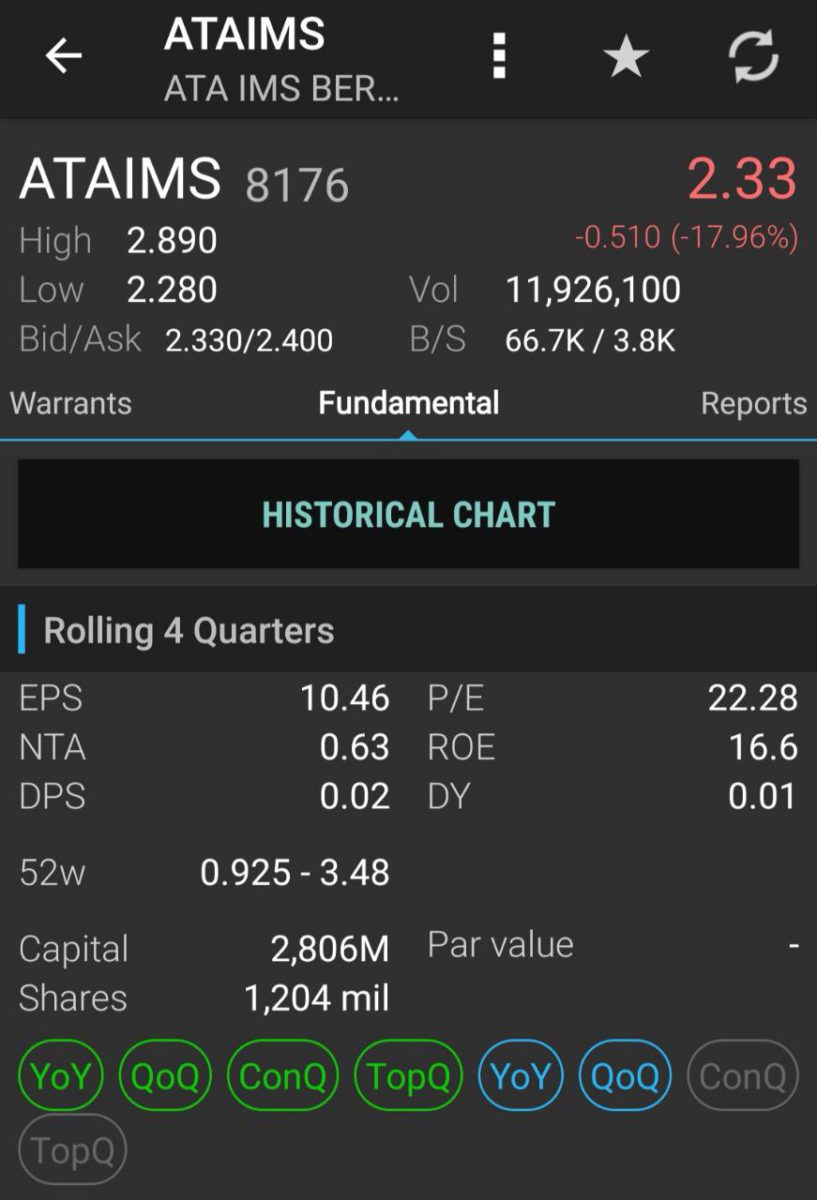Image resolution: width=817 pixels, height=1200 pixels.
Task: Tap the back arrow icon
Action: (x=64, y=56)
